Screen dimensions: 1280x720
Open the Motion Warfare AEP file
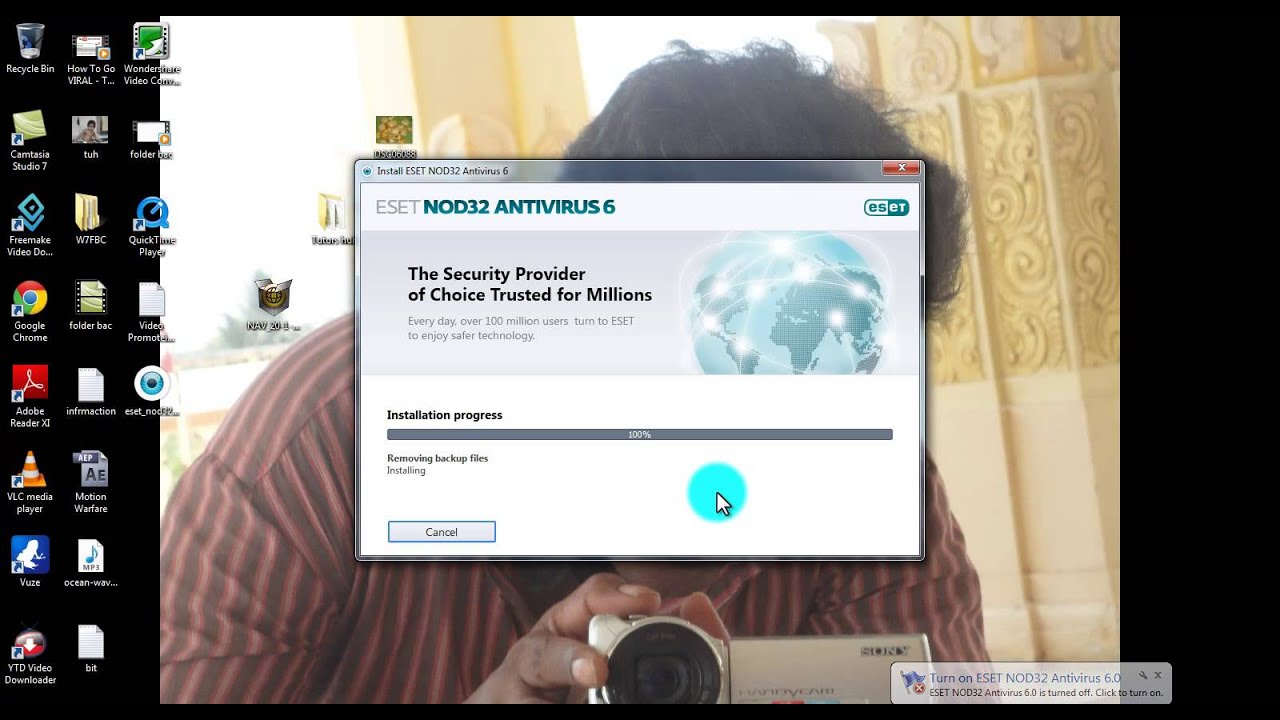point(91,483)
